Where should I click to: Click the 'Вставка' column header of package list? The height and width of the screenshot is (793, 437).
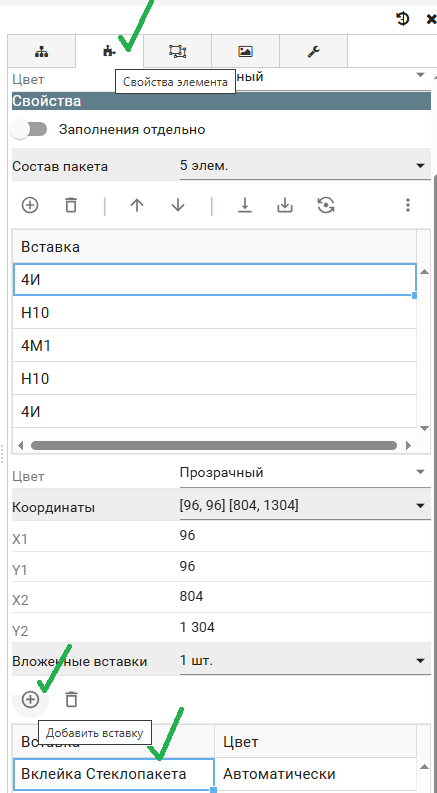click(x=214, y=247)
